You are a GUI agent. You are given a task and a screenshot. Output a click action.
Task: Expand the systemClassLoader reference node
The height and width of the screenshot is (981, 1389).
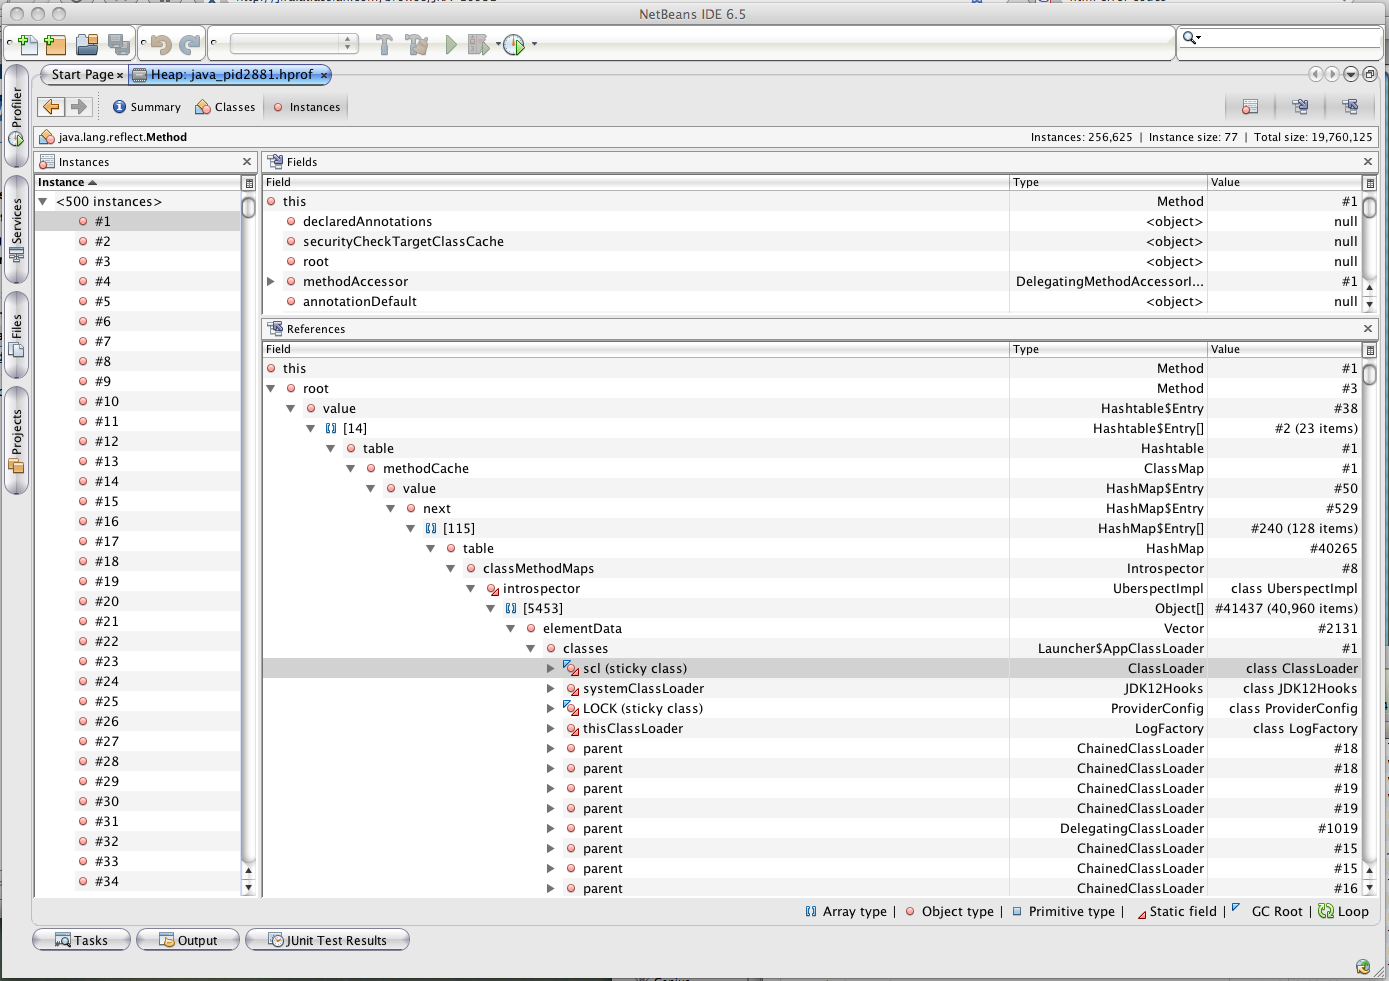pyautogui.click(x=550, y=689)
